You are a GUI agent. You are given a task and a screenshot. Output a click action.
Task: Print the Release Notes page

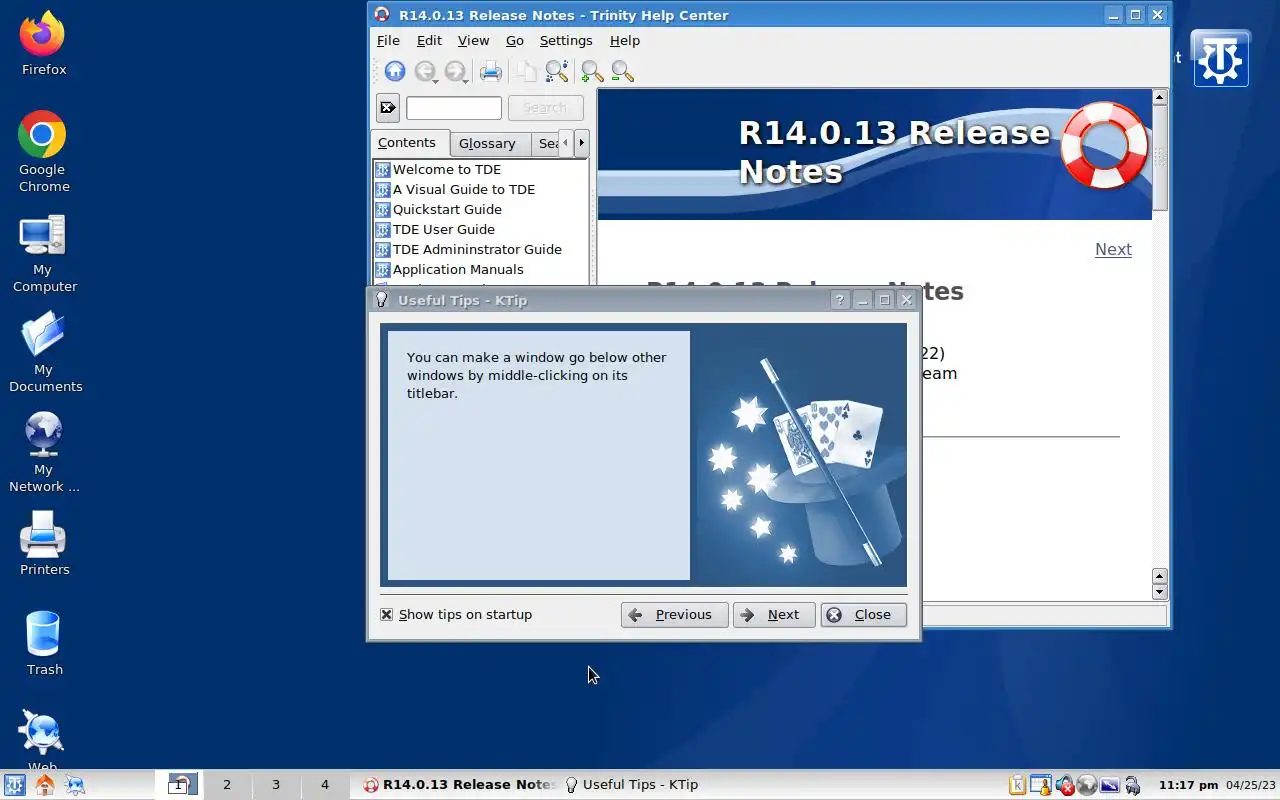coord(490,71)
